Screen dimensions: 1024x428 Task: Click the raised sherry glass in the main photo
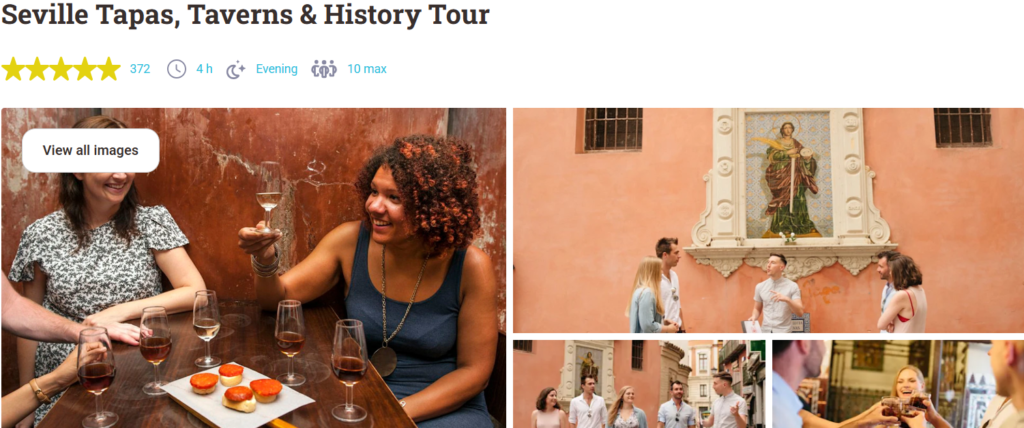[x=269, y=197]
